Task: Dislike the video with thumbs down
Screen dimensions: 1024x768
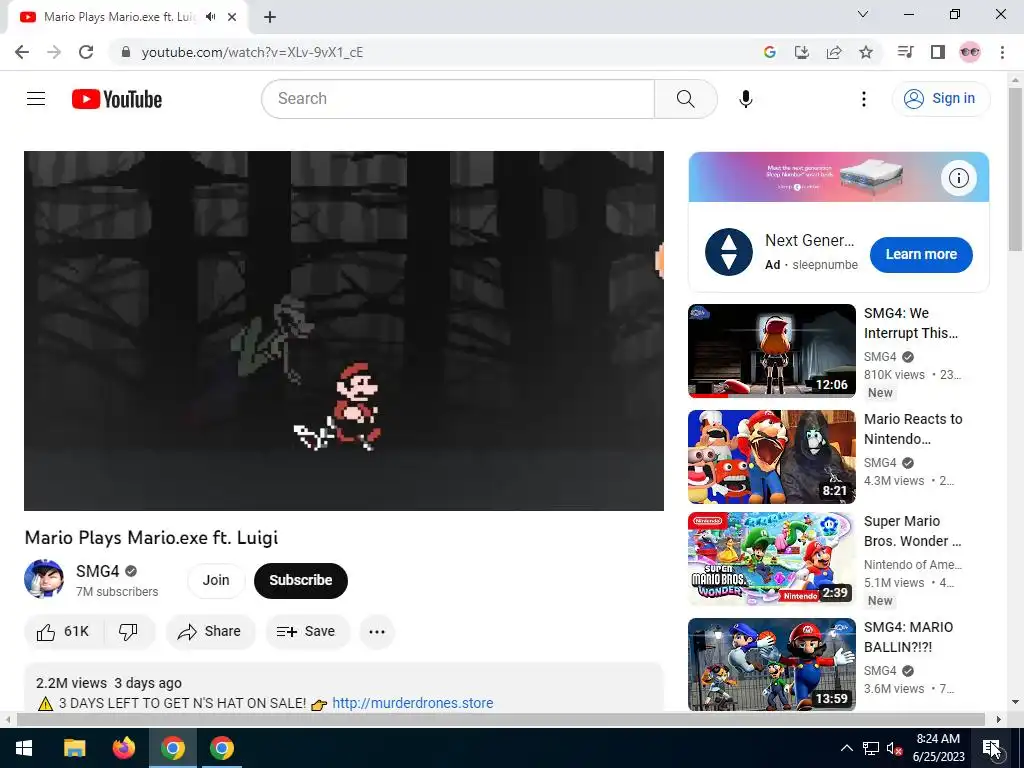Action: tap(129, 632)
